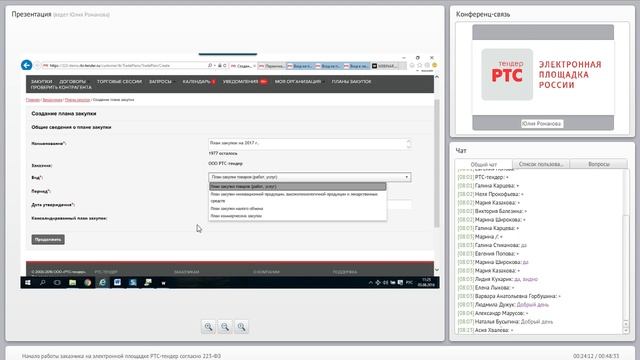Open Word from the taskbar
This screenshot has width=640, height=360.
tap(118, 282)
